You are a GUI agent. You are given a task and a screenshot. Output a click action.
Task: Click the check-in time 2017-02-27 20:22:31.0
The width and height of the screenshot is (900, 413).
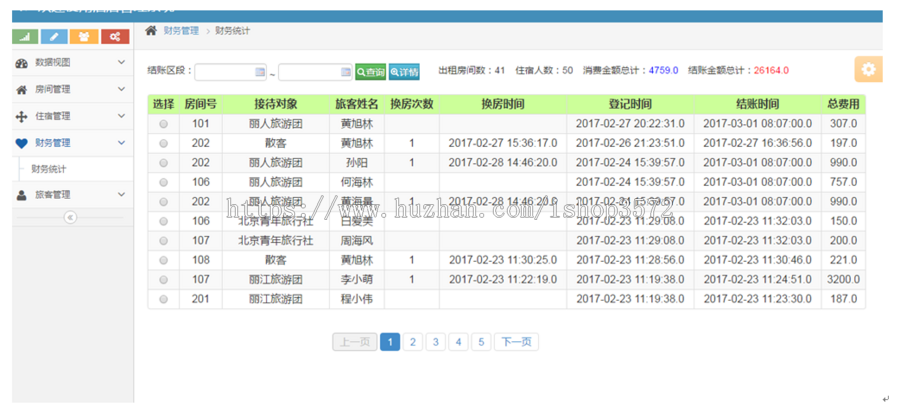tap(630, 124)
